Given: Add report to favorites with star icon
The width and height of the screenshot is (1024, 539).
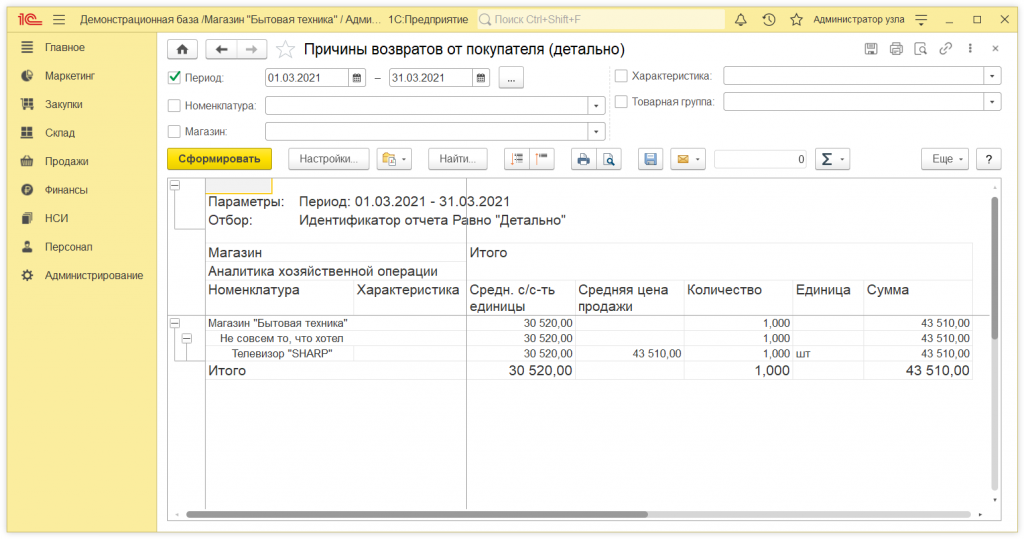Looking at the screenshot, I should 285,49.
